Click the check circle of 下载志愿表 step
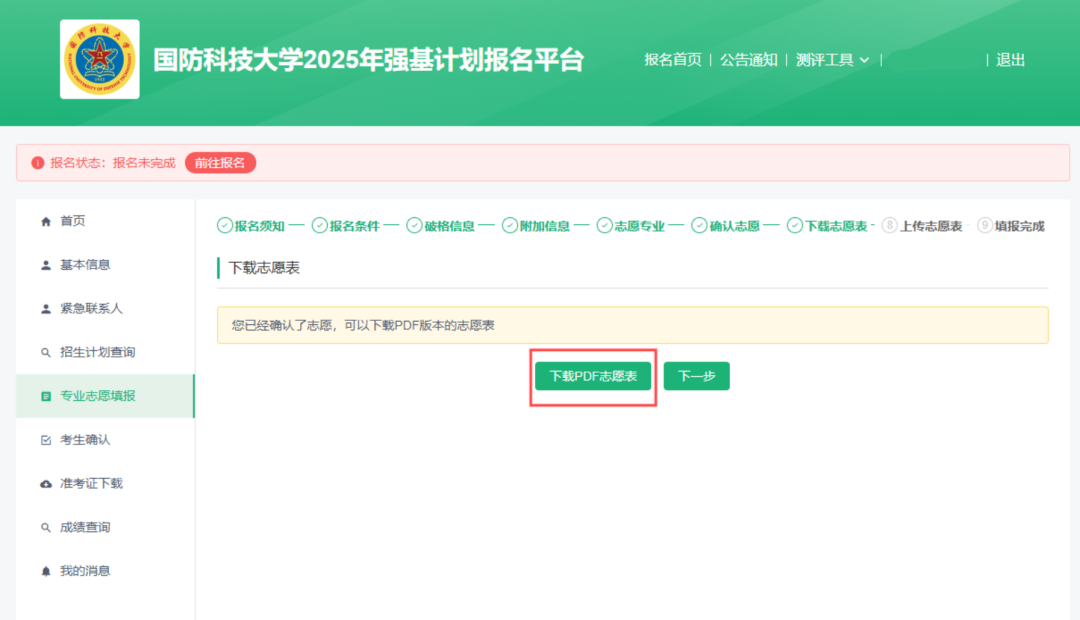 [x=795, y=226]
